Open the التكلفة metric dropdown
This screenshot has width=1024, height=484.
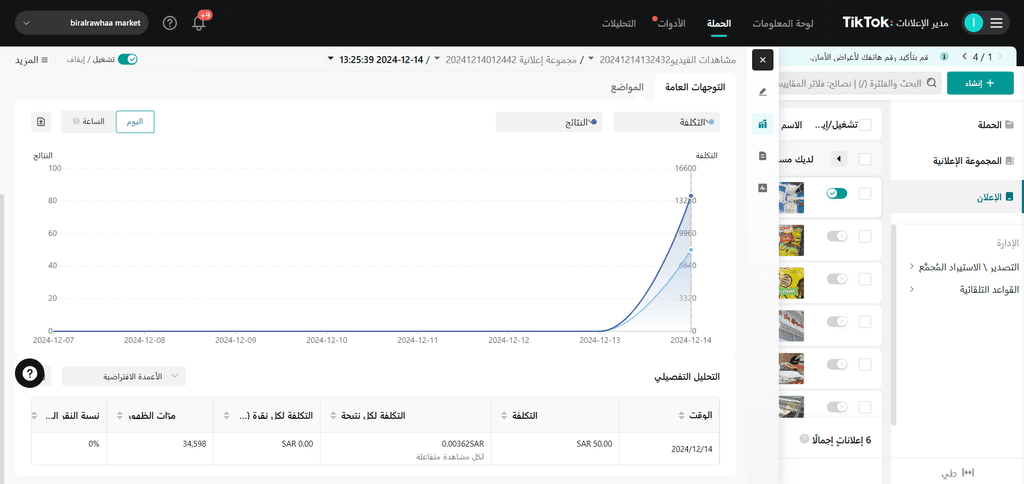coord(666,121)
